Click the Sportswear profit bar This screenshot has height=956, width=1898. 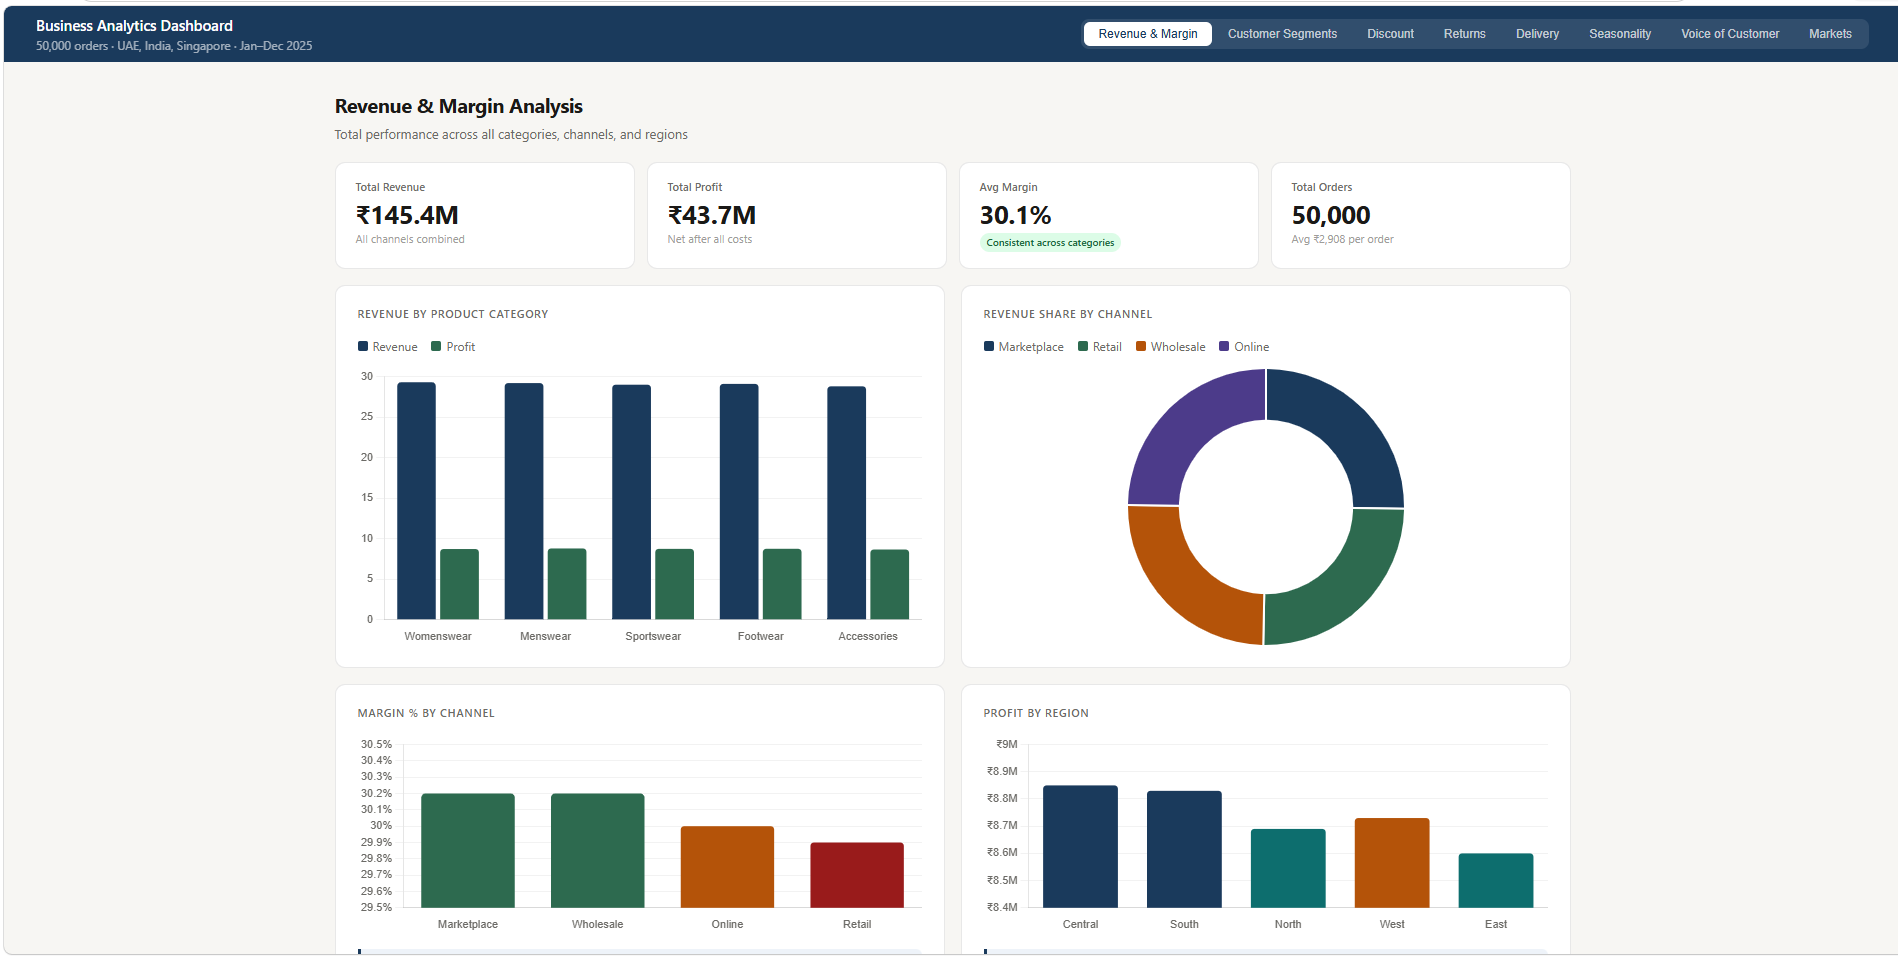coord(674,584)
